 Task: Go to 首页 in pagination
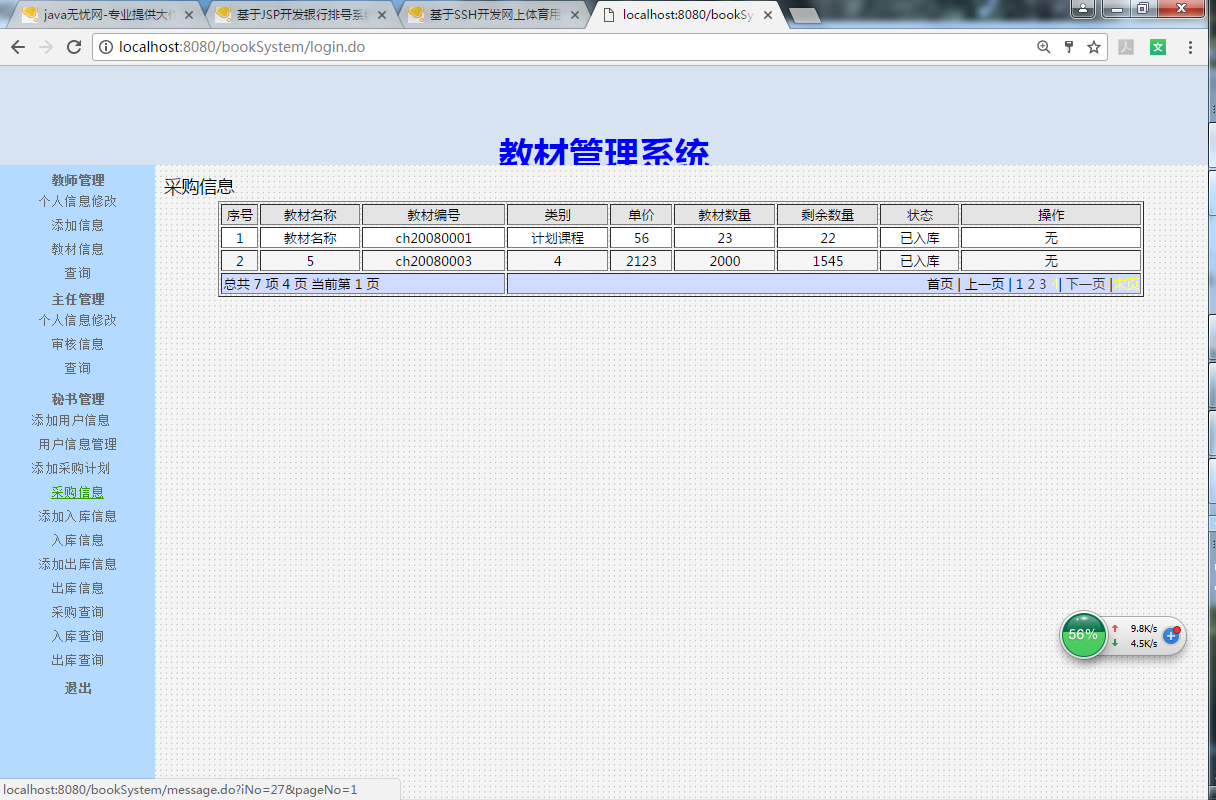[940, 284]
